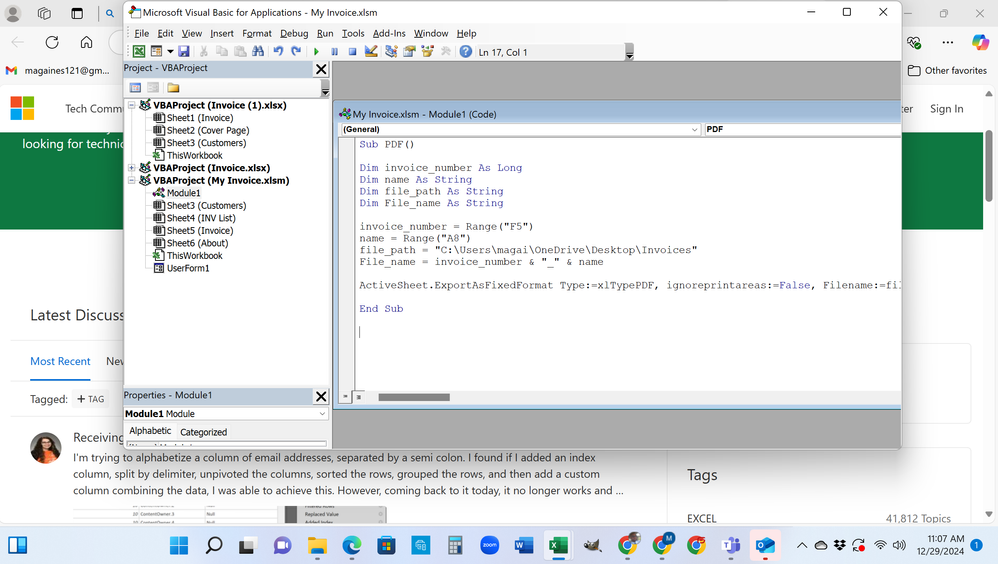Run the macro with the green play icon
This screenshot has height=564, width=998.
[317, 52]
